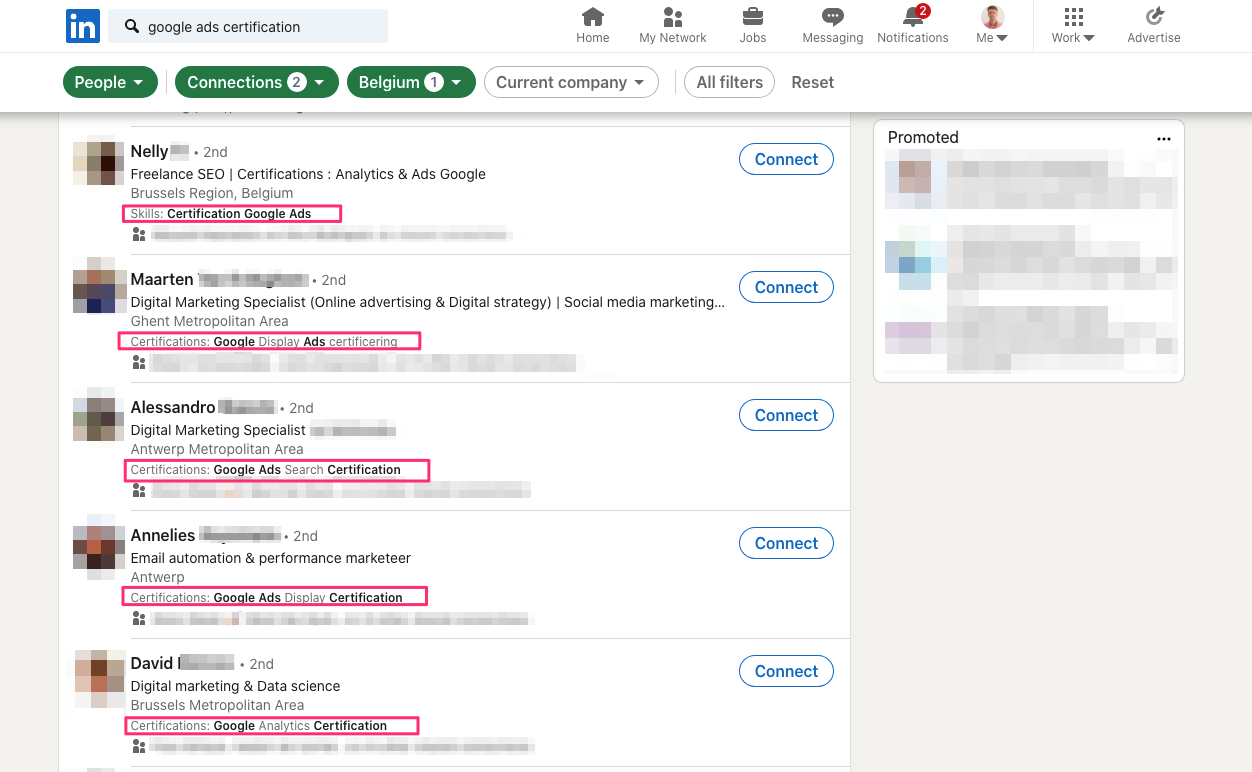Open the Promoted card options menu
Screen dimensions: 1252x772
click(x=1163, y=139)
